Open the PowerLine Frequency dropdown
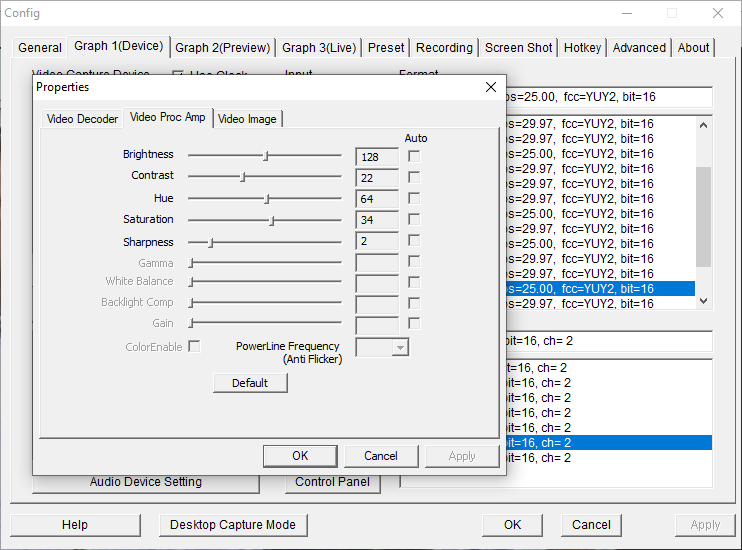742x550 pixels. [400, 347]
